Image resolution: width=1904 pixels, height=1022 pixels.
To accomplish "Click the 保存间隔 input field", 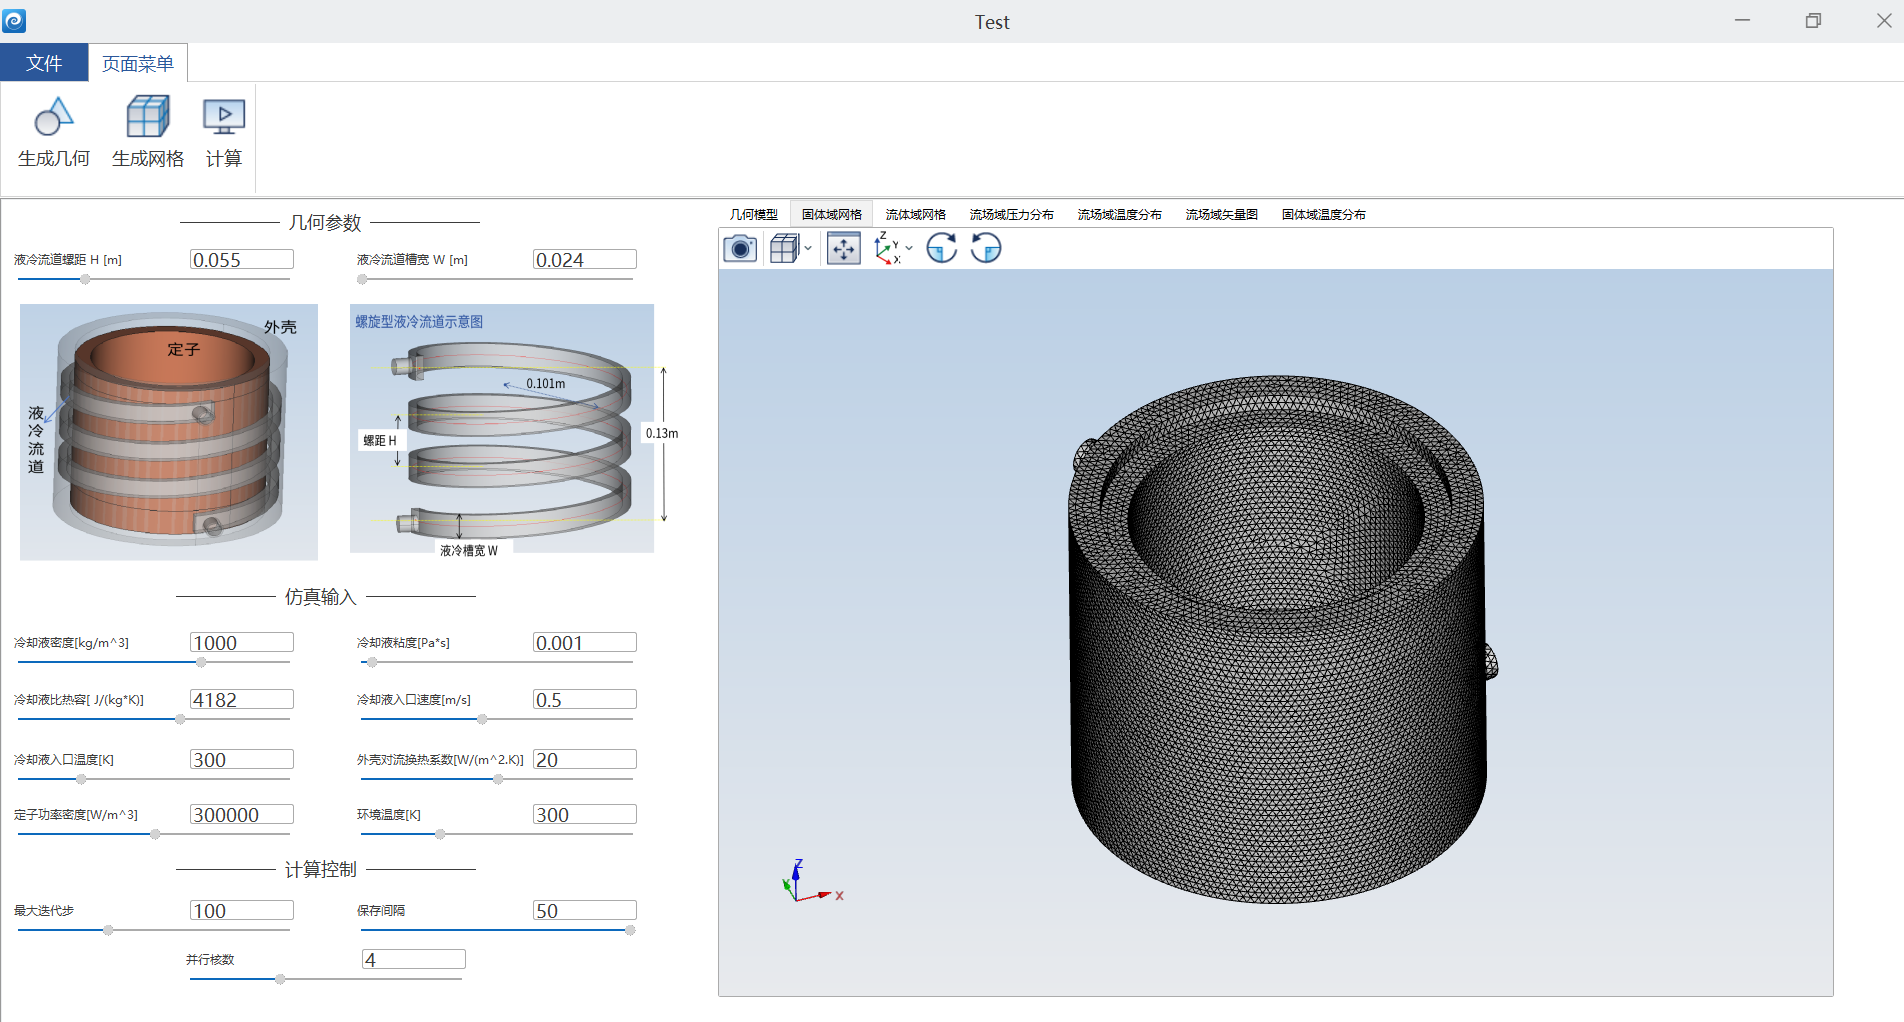I will tap(585, 911).
